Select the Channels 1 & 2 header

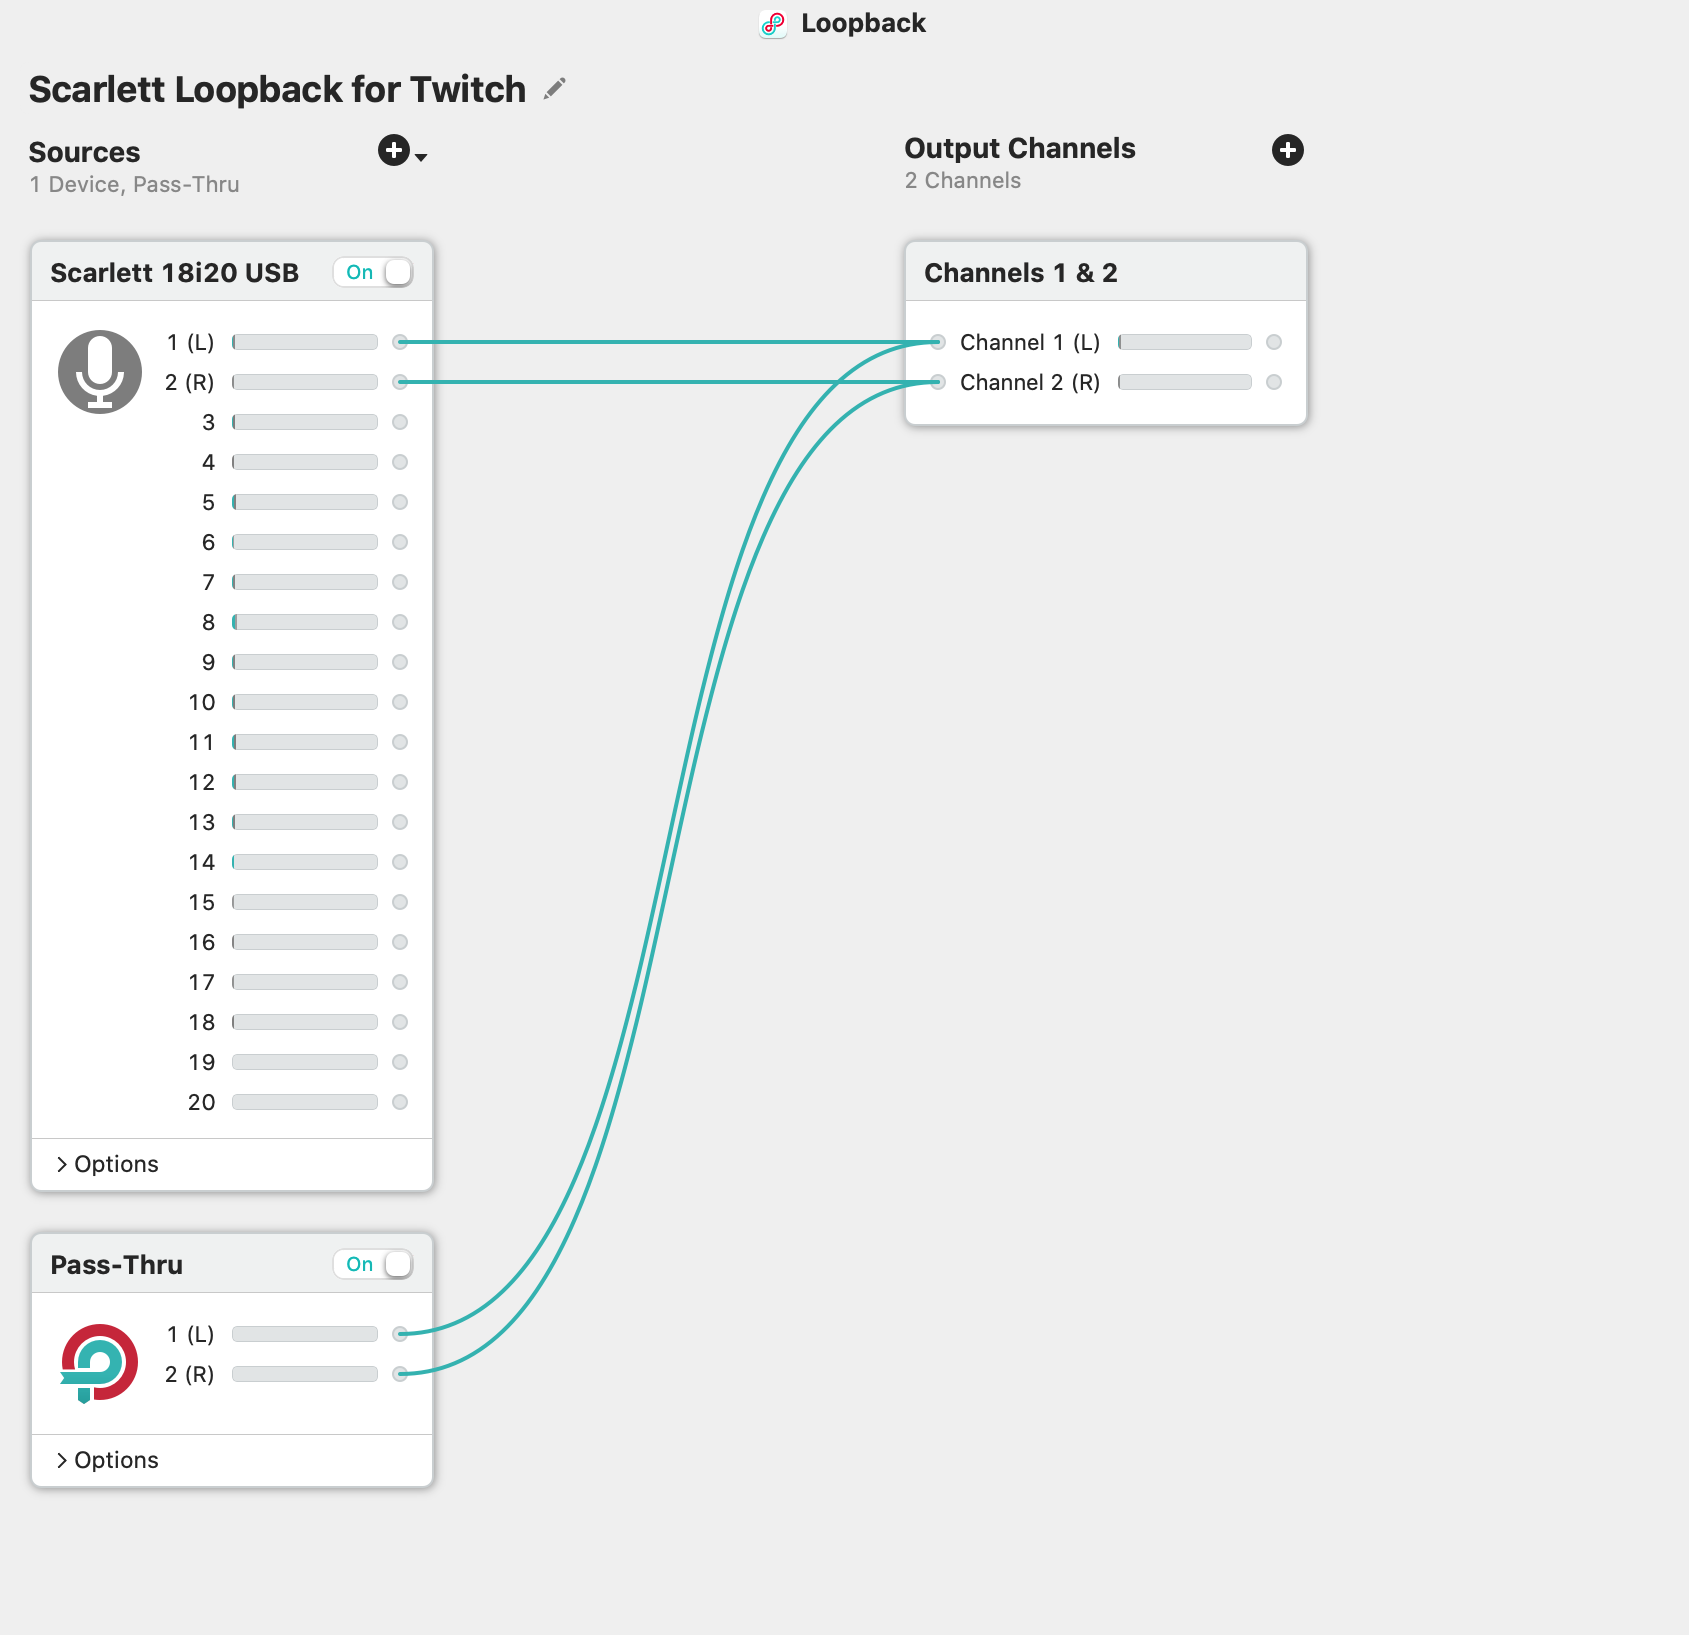click(x=1020, y=272)
